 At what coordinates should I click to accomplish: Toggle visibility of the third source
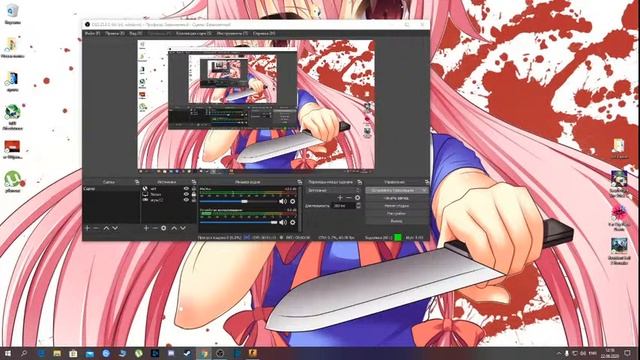pos(186,200)
